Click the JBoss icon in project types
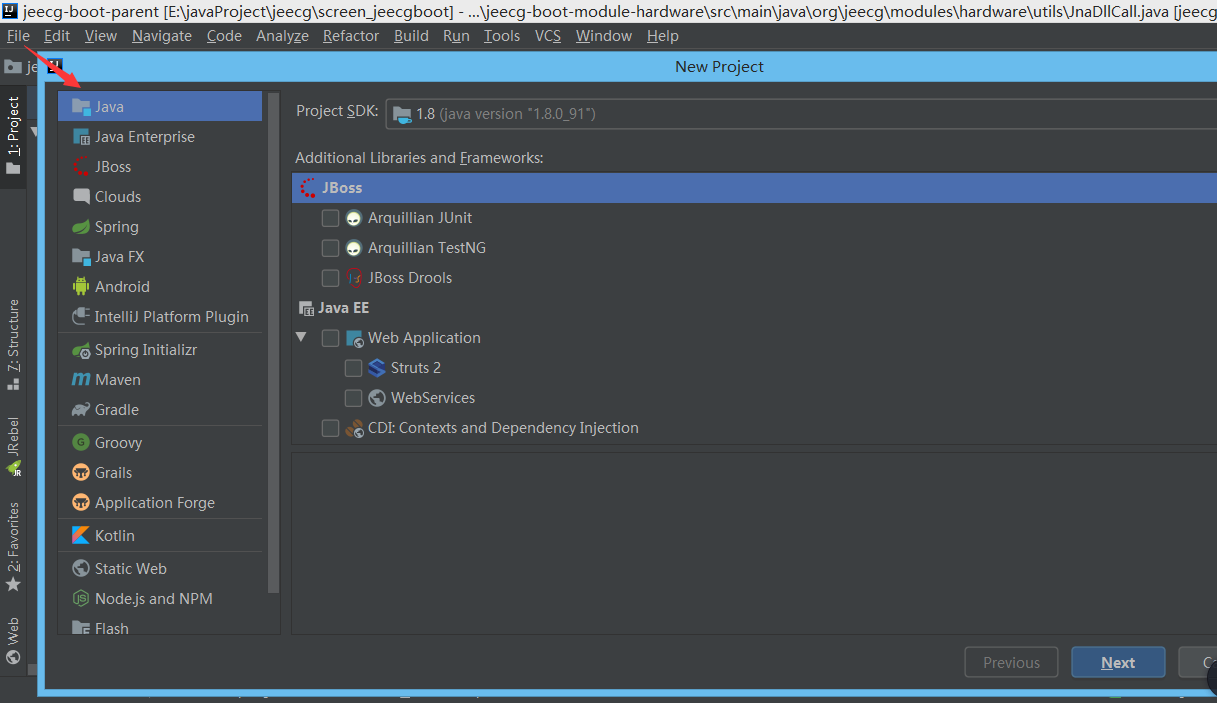Viewport: 1217px width, 703px height. point(81,166)
